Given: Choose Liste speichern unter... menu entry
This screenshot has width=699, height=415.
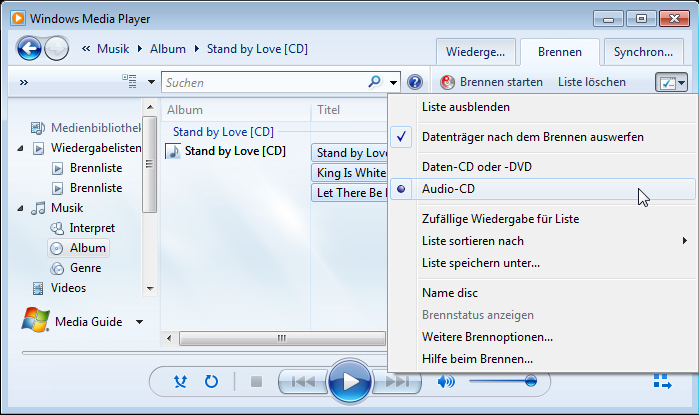Looking at the screenshot, I should pos(543,263).
